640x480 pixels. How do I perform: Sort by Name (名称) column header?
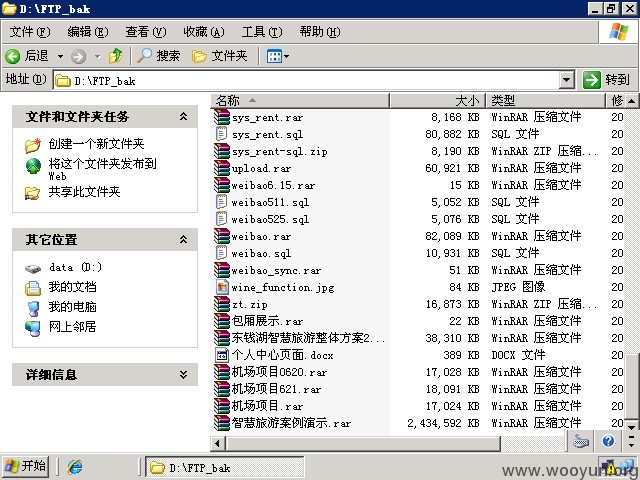pyautogui.click(x=300, y=100)
